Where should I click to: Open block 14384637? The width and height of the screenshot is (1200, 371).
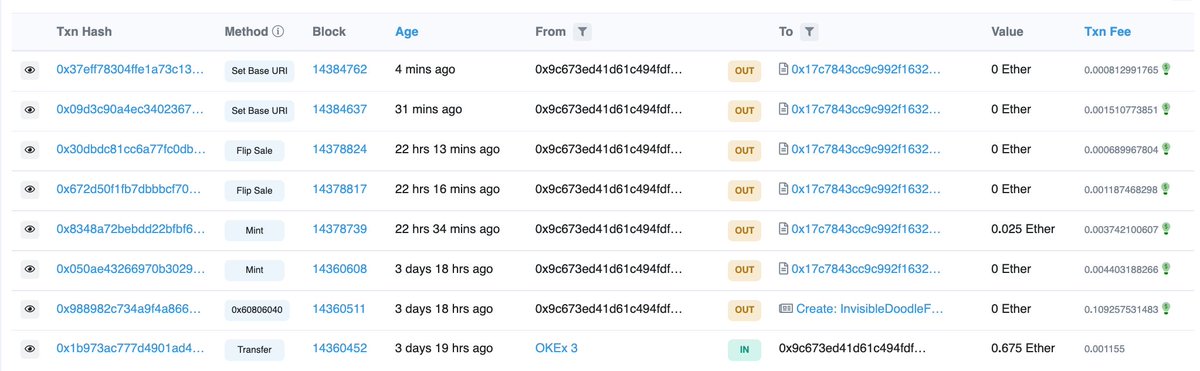coord(340,110)
